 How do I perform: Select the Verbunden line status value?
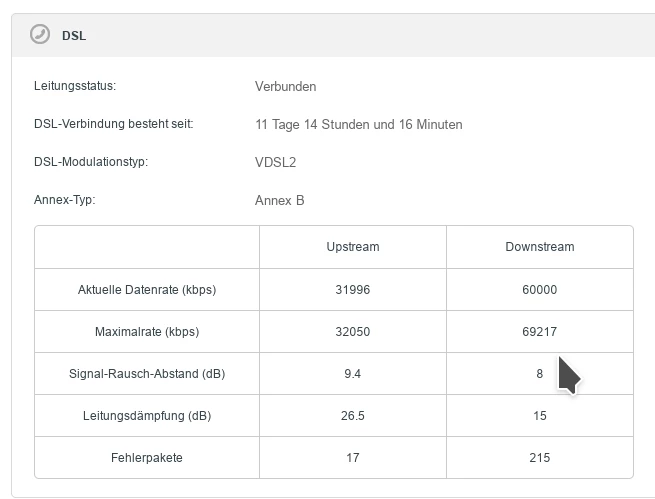[x=285, y=86]
